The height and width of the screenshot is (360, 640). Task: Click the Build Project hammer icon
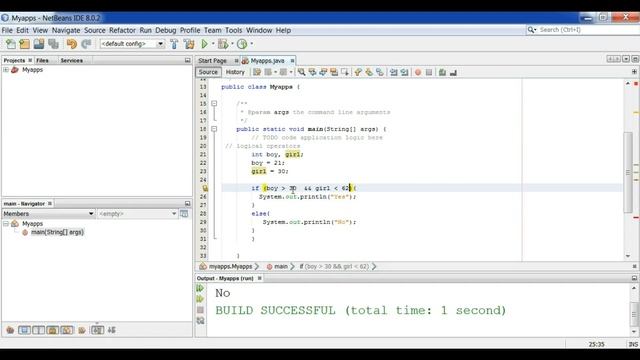tap(174, 44)
